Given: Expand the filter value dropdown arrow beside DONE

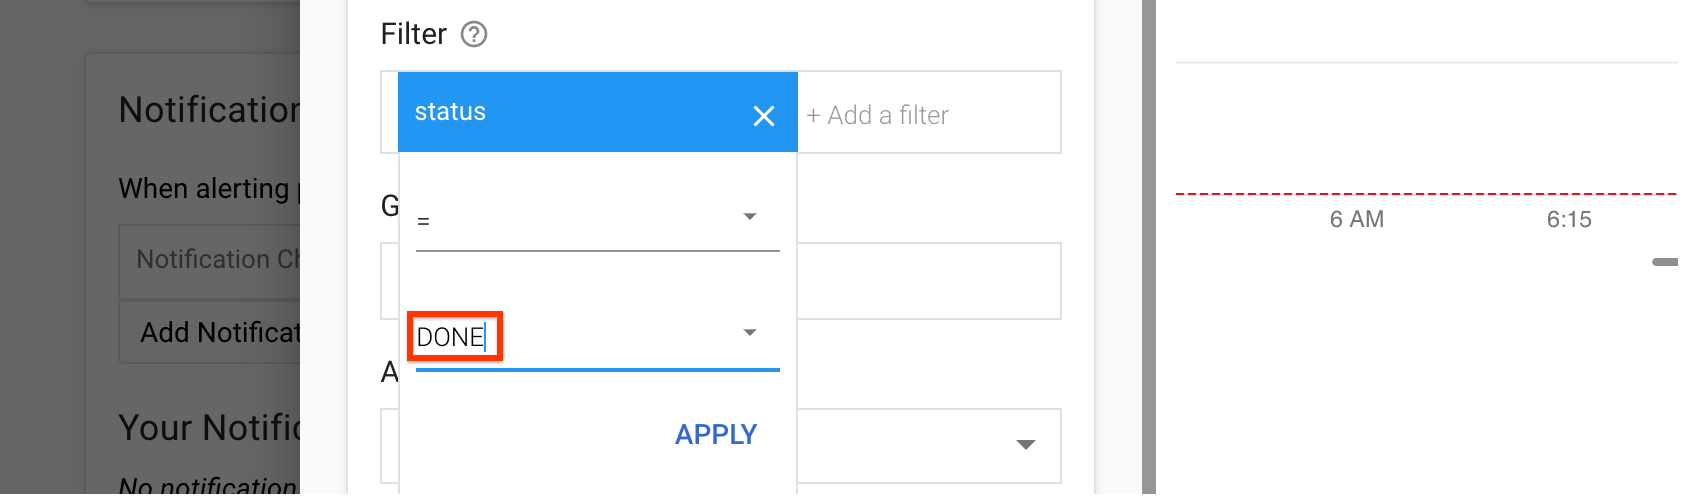Looking at the screenshot, I should tap(750, 333).
